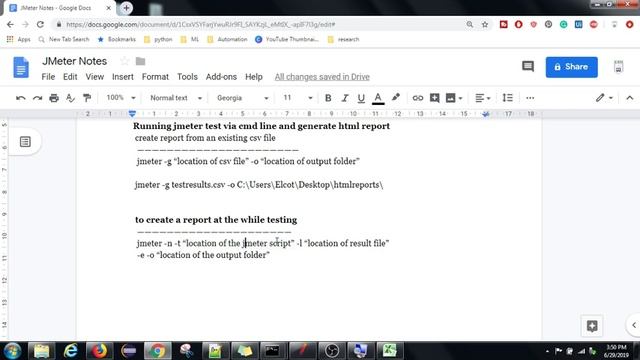Open the Windows Start menu
The image size is (640, 360).
(x=12, y=351)
